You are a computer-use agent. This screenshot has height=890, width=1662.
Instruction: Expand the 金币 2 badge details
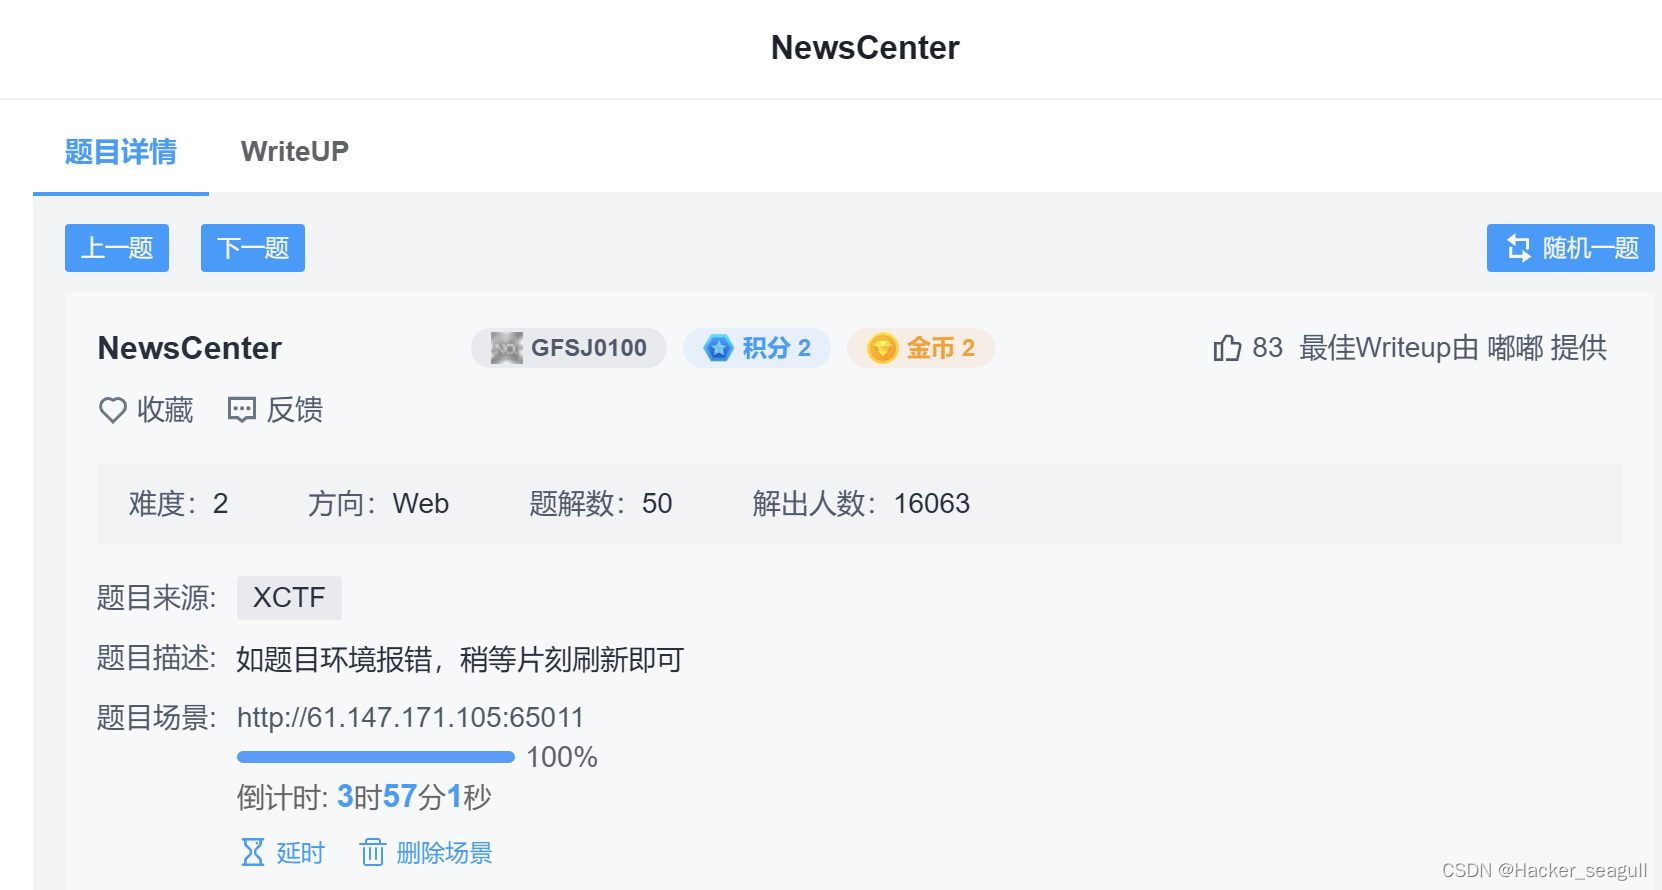[x=920, y=347]
